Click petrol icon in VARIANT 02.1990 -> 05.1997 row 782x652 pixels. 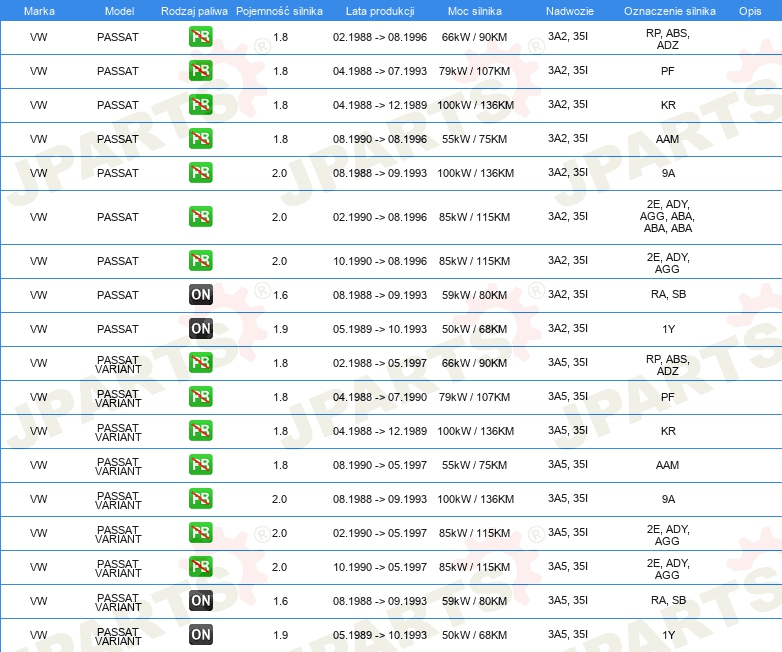[x=200, y=532]
